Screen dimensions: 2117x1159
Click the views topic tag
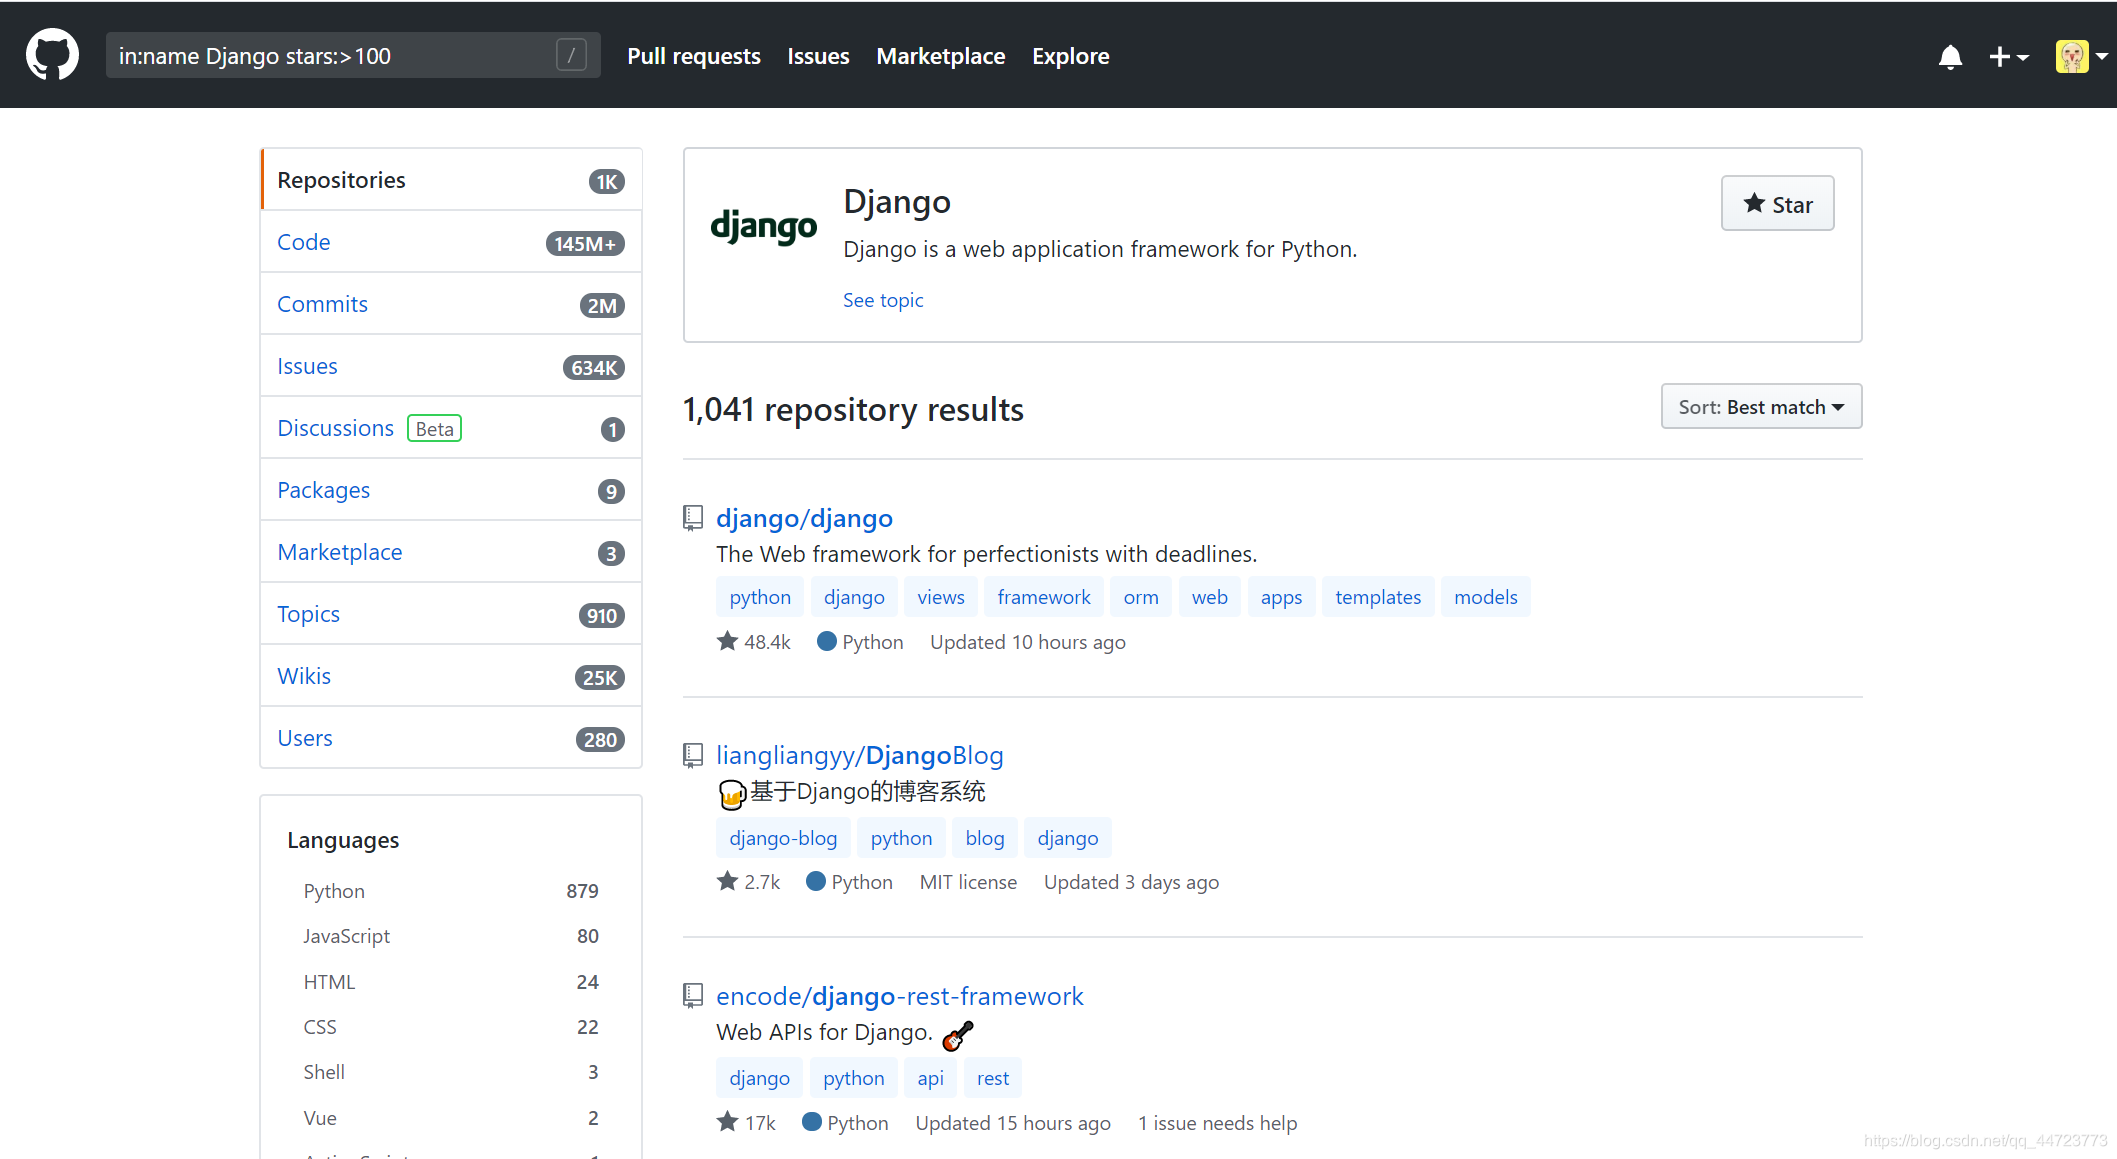(941, 597)
